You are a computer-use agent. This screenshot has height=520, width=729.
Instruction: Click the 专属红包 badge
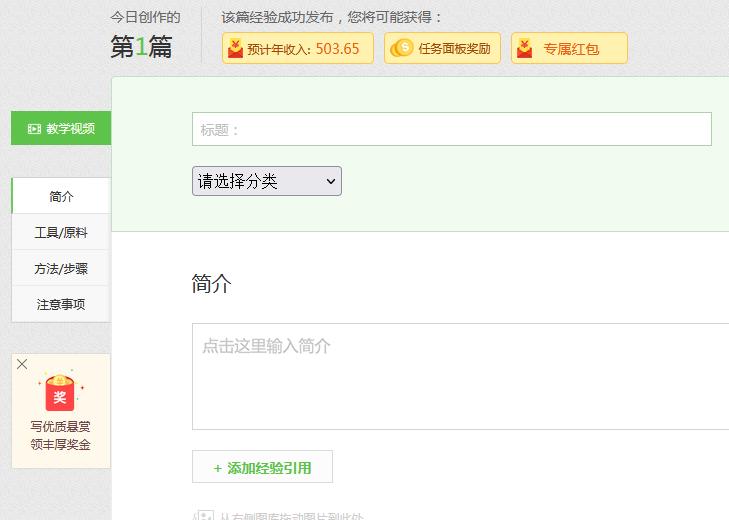(x=570, y=48)
